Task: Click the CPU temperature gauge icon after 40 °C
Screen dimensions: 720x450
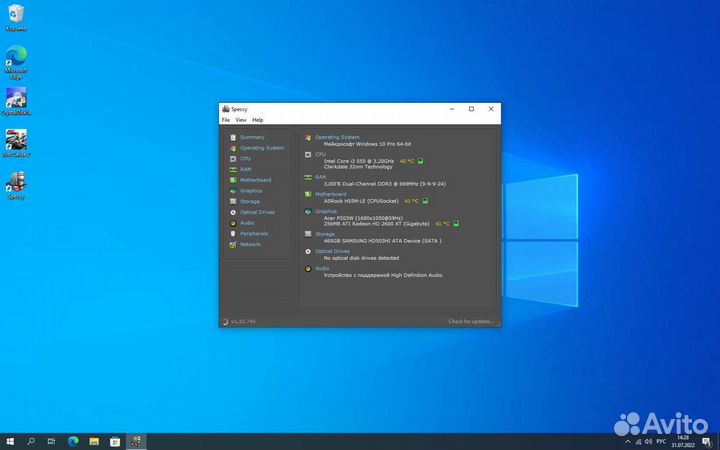Action: (420, 161)
